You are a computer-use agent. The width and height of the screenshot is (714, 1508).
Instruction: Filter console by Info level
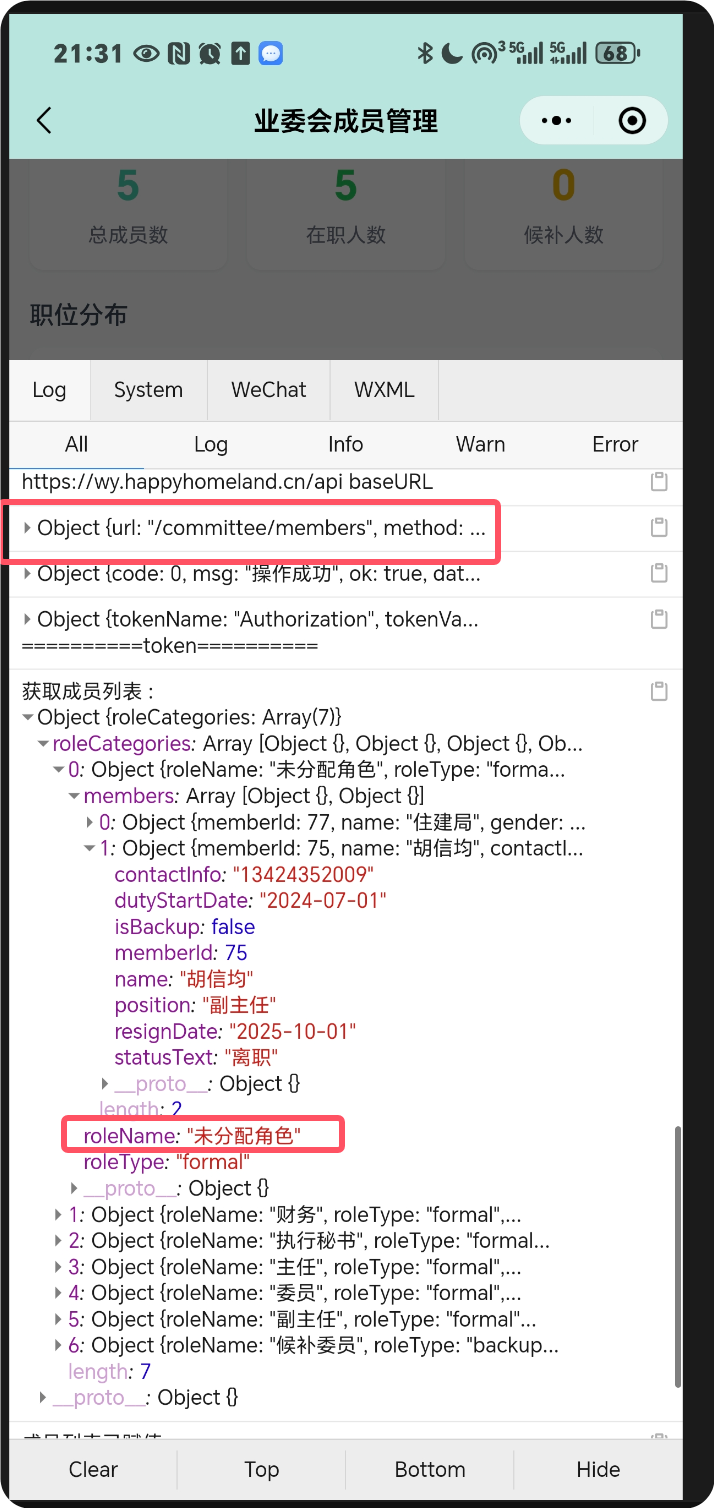(x=346, y=444)
